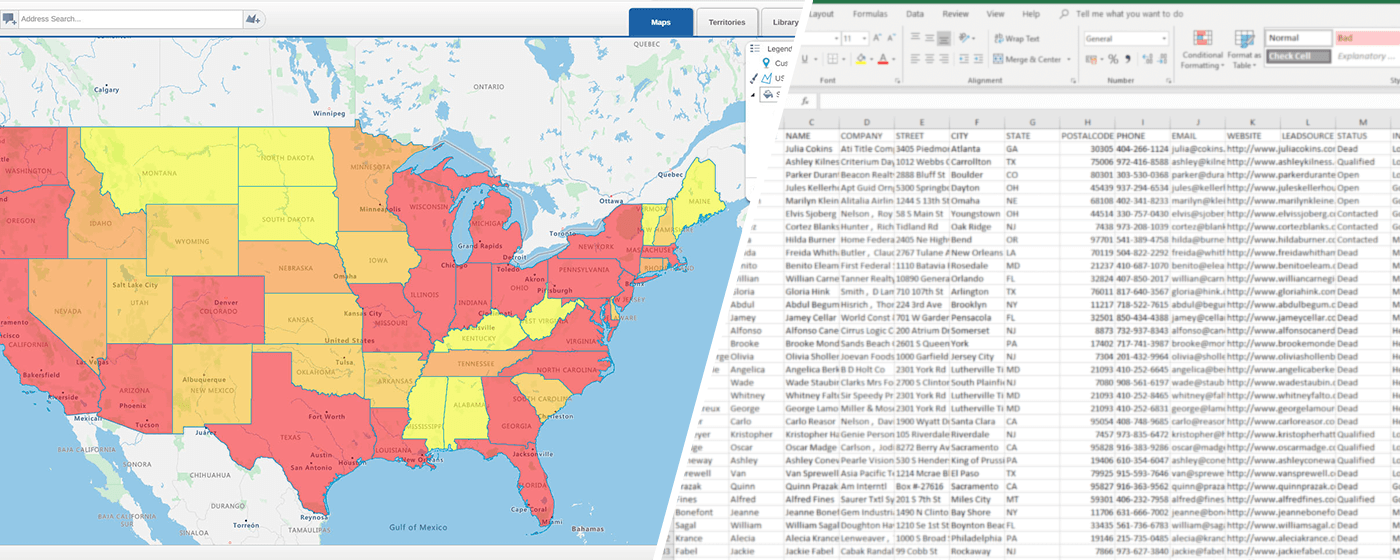Click the Comma Style icon
This screenshot has width=1400, height=560.
tap(1128, 59)
